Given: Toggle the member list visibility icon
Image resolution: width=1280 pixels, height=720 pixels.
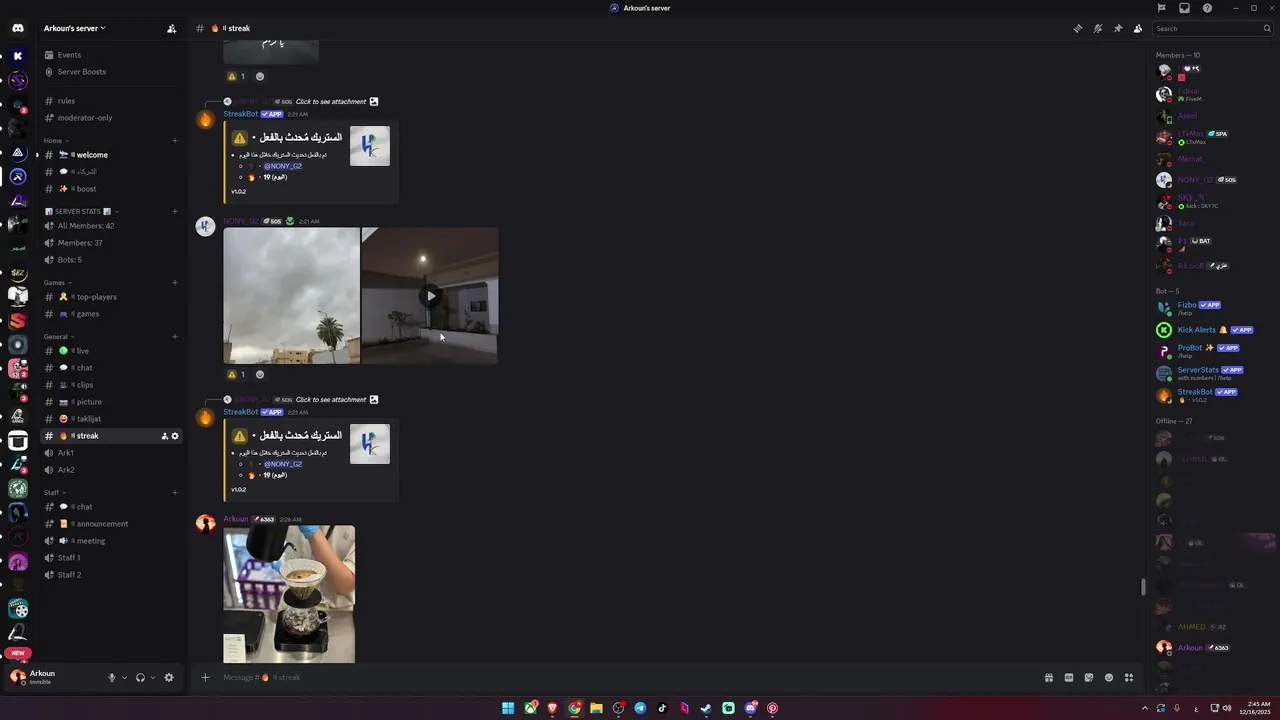Looking at the screenshot, I should coord(1137,28).
